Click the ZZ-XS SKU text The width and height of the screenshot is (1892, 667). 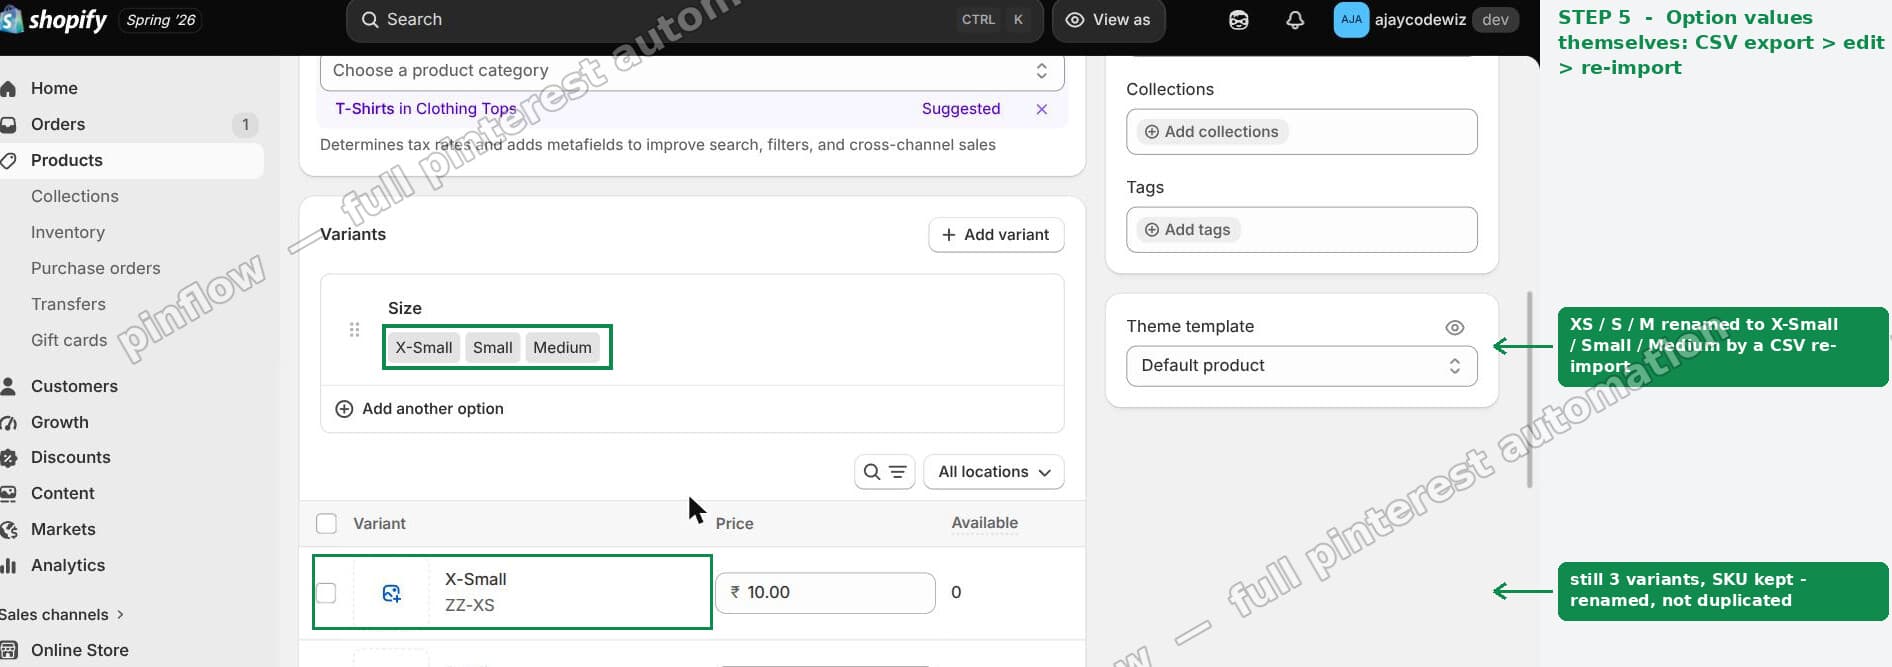tap(470, 606)
